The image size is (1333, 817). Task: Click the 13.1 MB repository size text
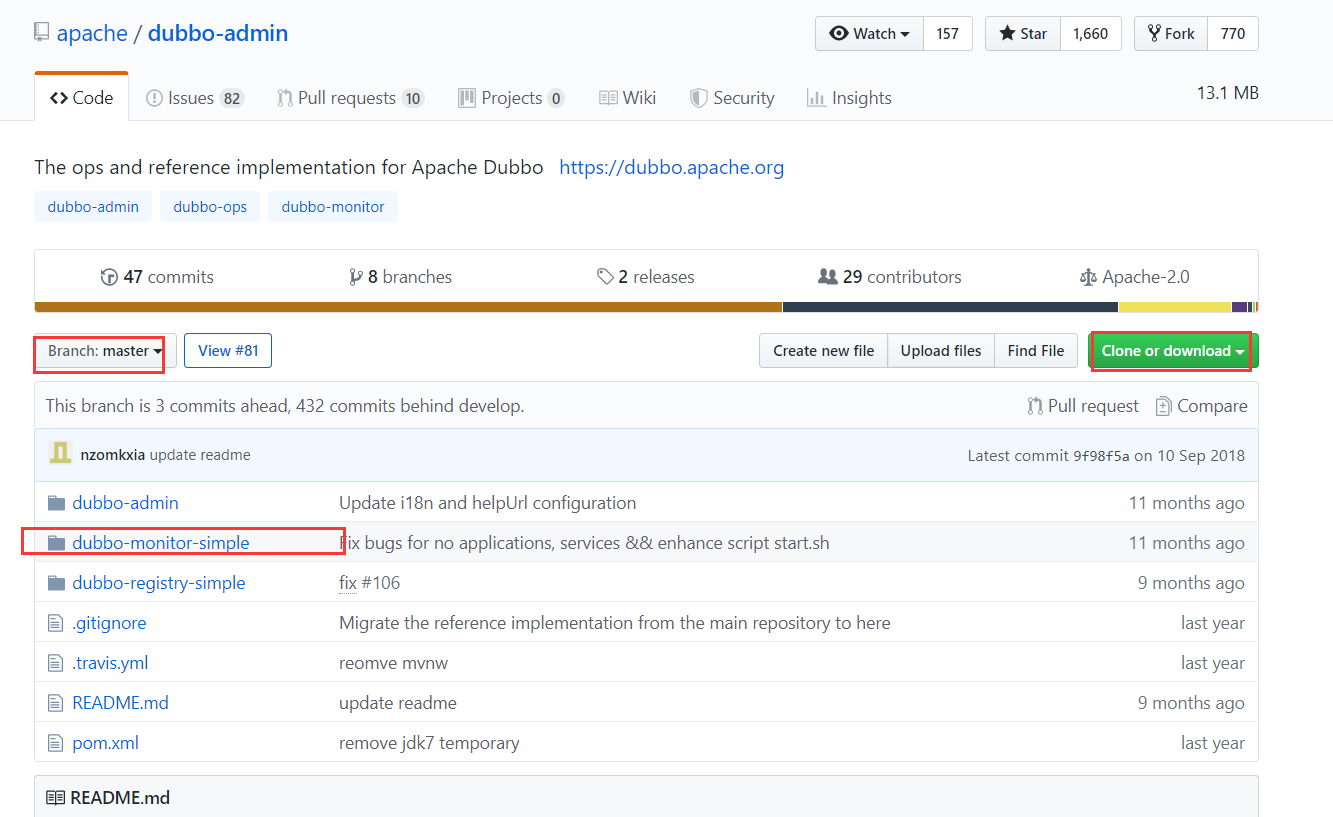1227,93
